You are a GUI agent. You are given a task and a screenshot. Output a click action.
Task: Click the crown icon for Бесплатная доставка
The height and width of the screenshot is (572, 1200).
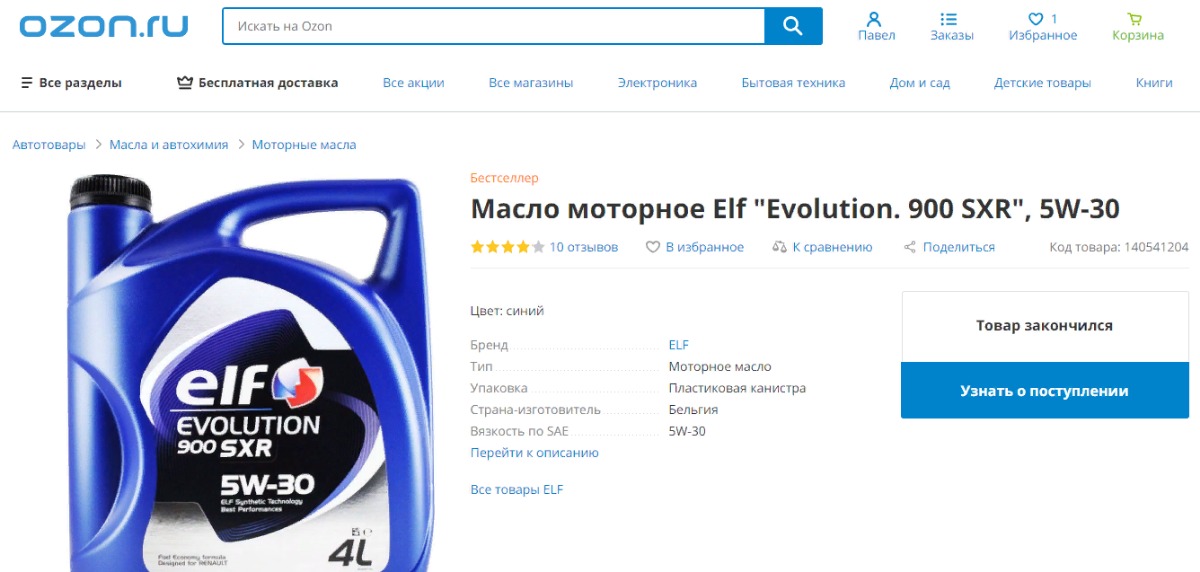pyautogui.click(x=184, y=83)
